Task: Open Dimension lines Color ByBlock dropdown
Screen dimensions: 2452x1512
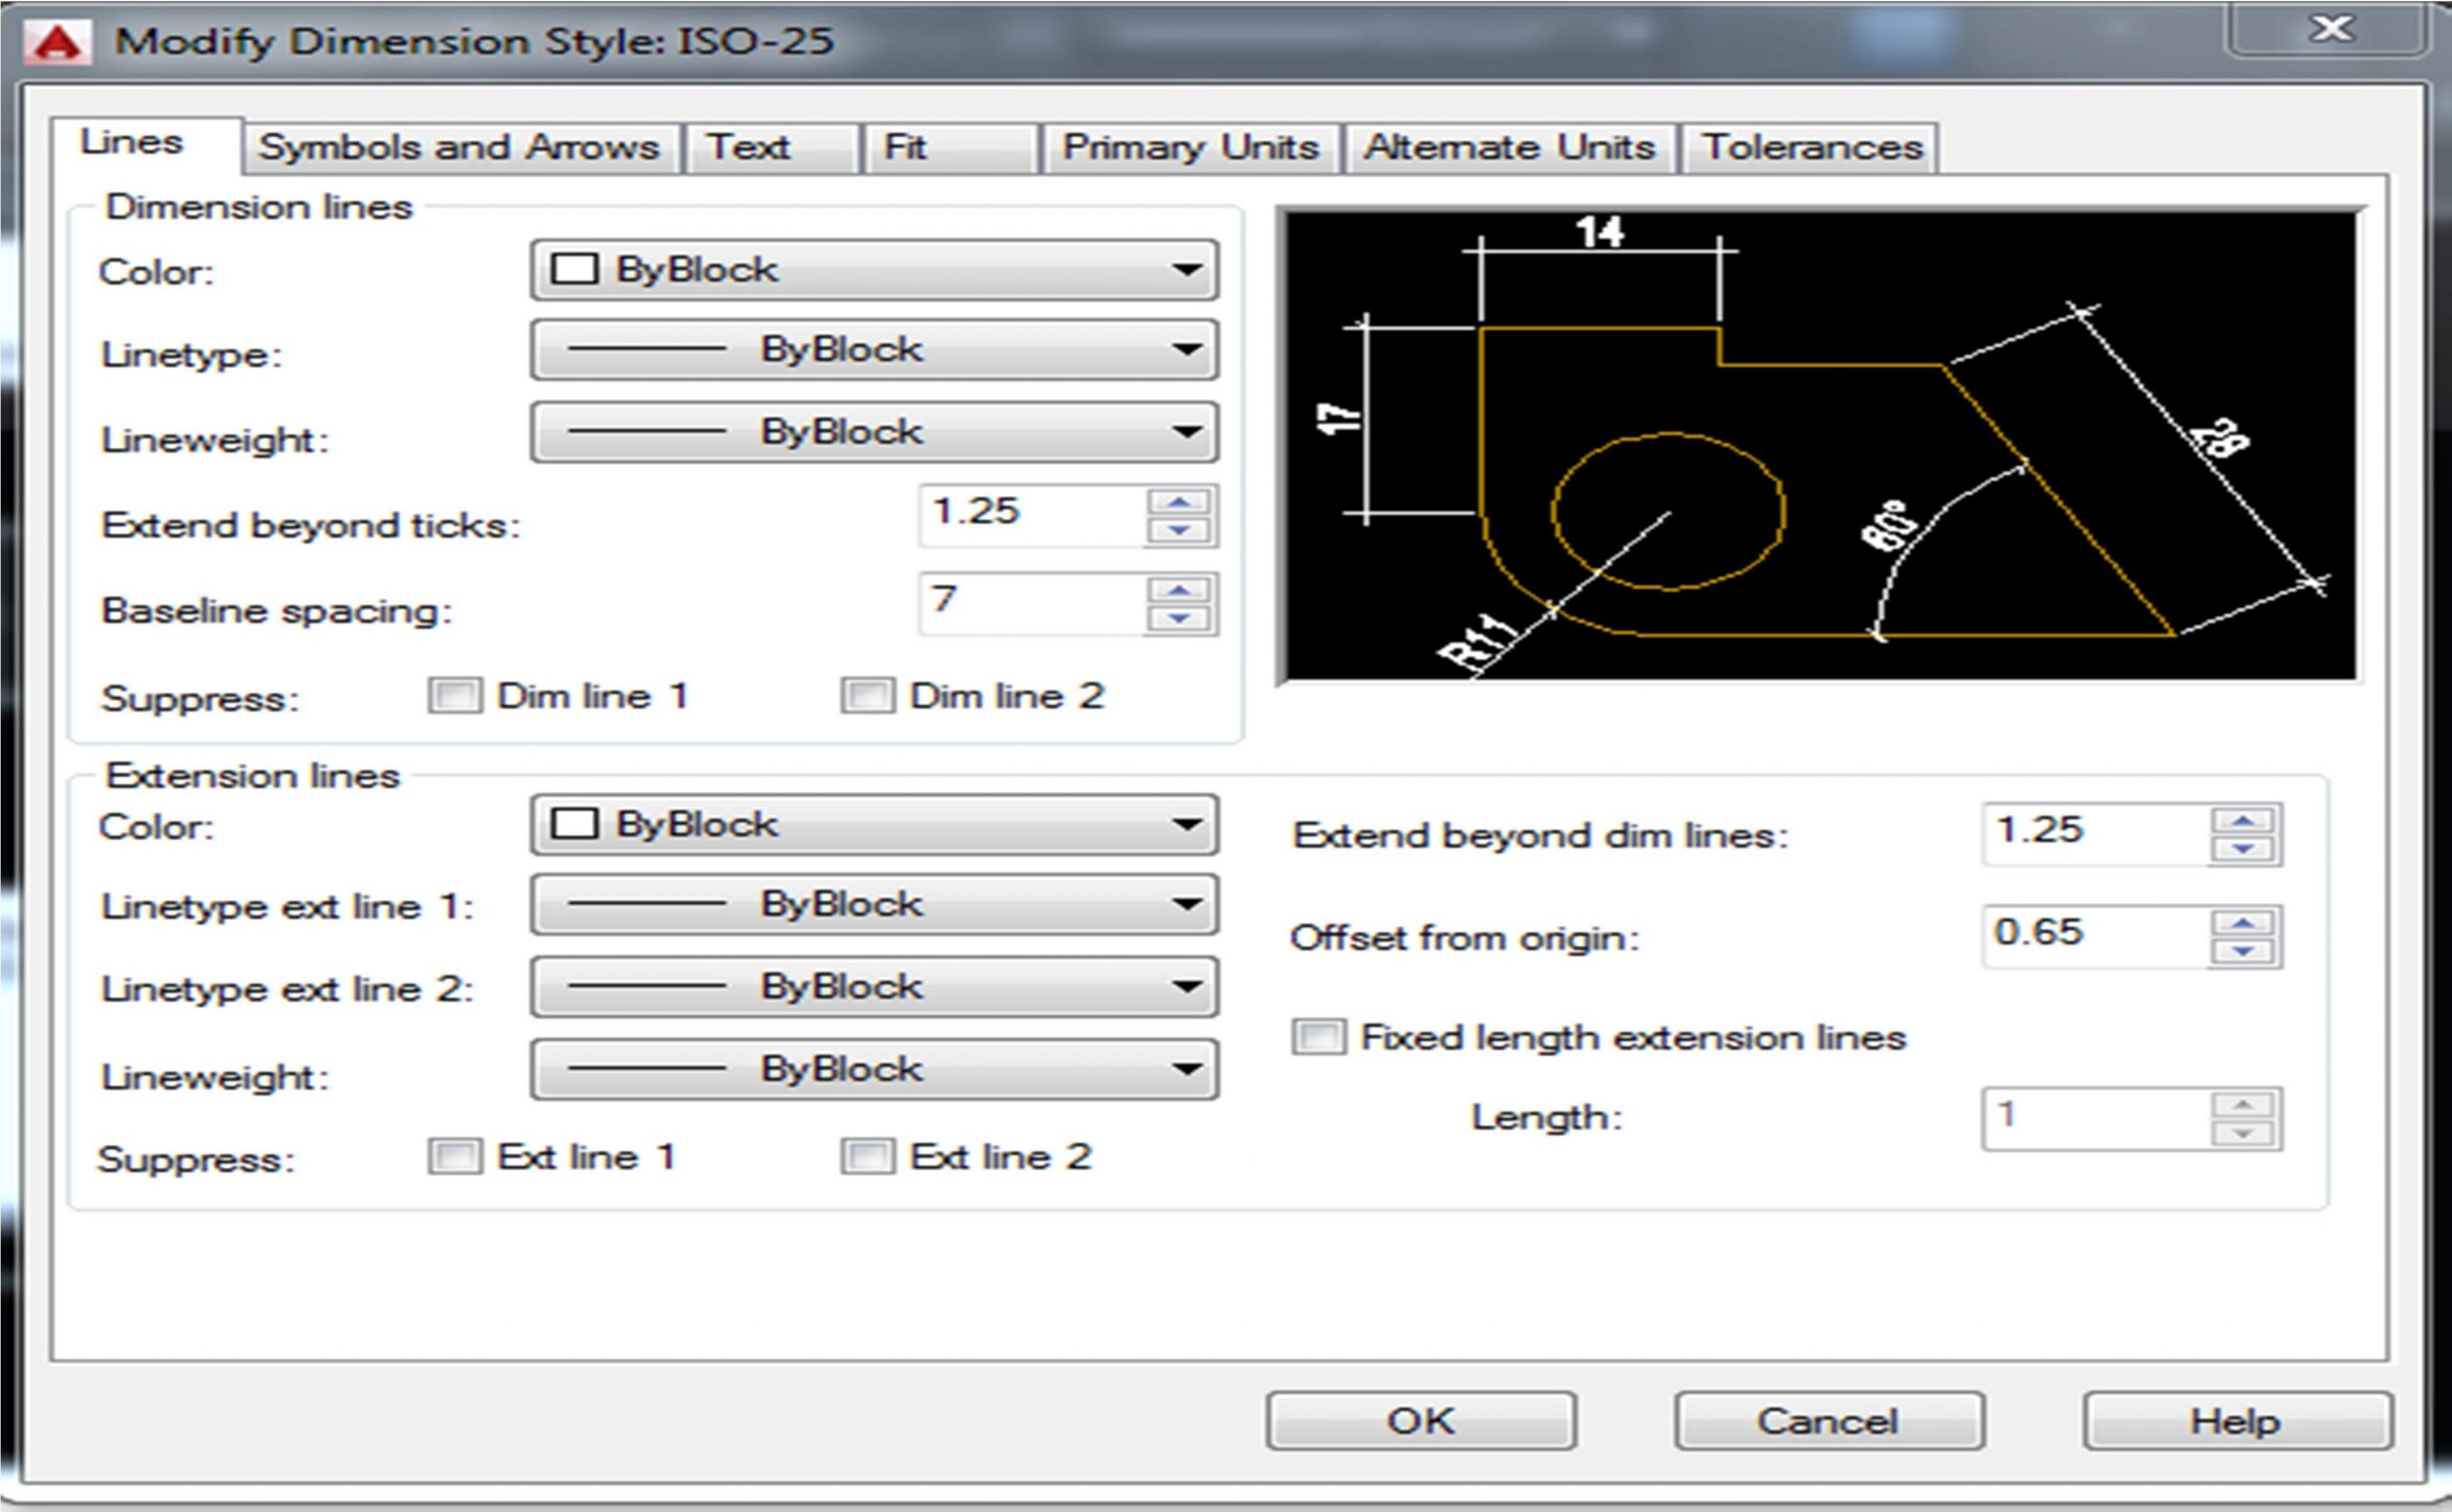Action: (874, 269)
